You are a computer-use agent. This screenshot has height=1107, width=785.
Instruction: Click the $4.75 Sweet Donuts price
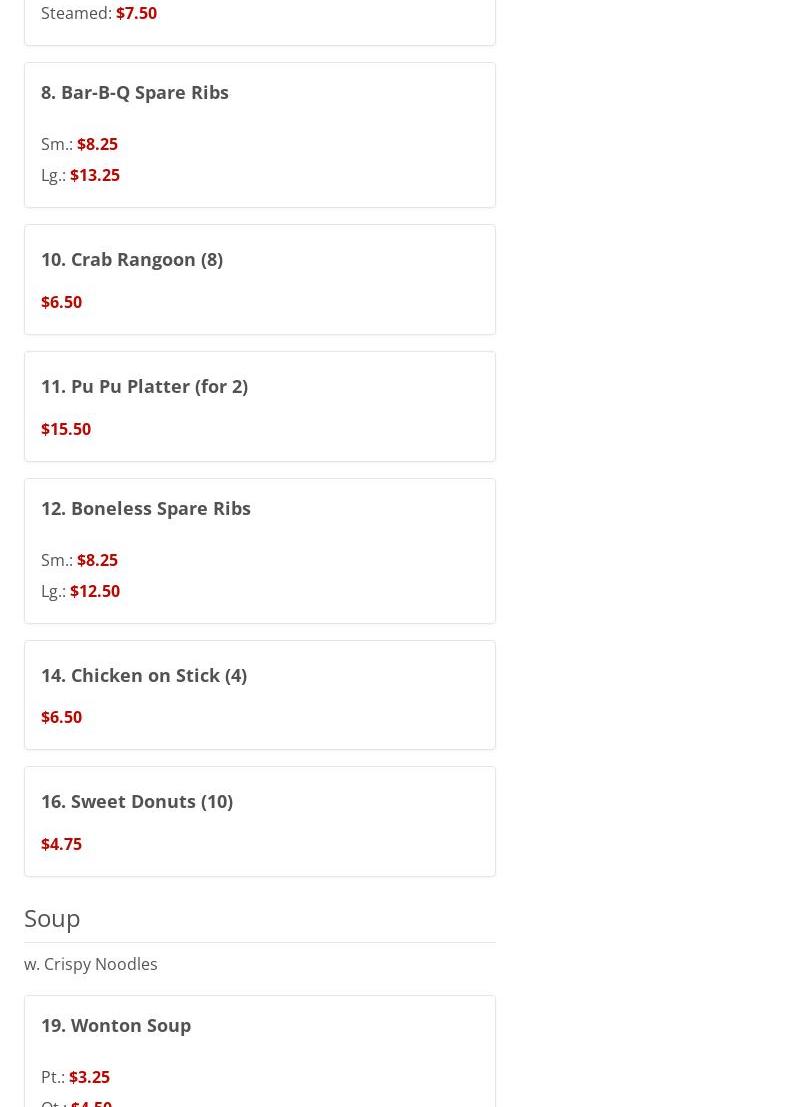coord(61,844)
